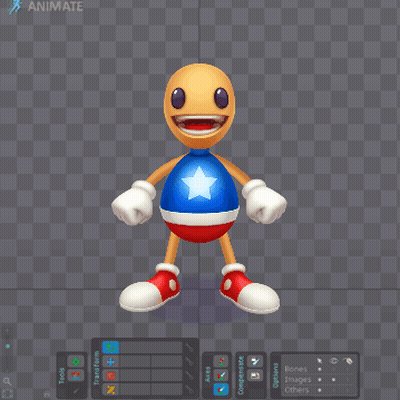Click the Compensate panel label
The image size is (400, 400).
241,375
